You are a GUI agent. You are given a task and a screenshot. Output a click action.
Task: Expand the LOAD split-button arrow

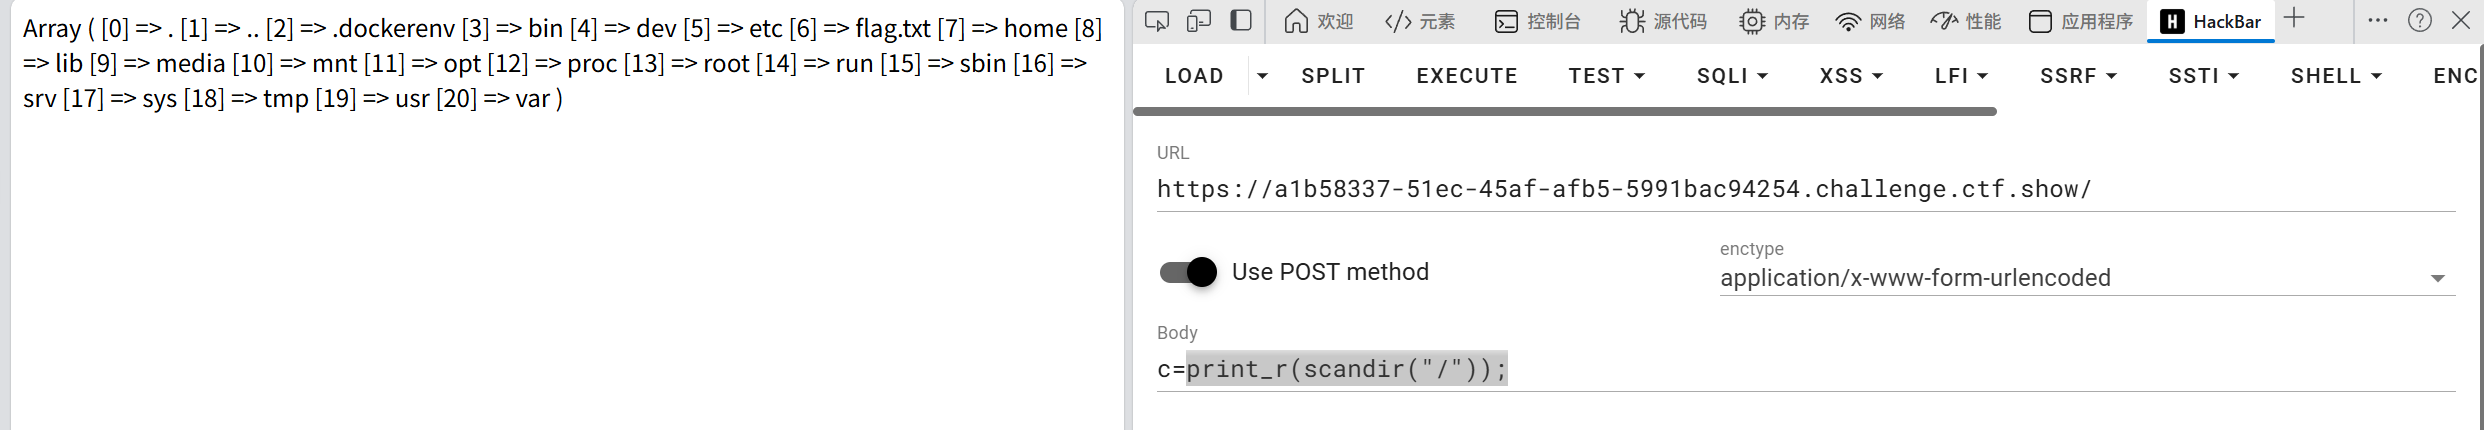pos(1262,76)
